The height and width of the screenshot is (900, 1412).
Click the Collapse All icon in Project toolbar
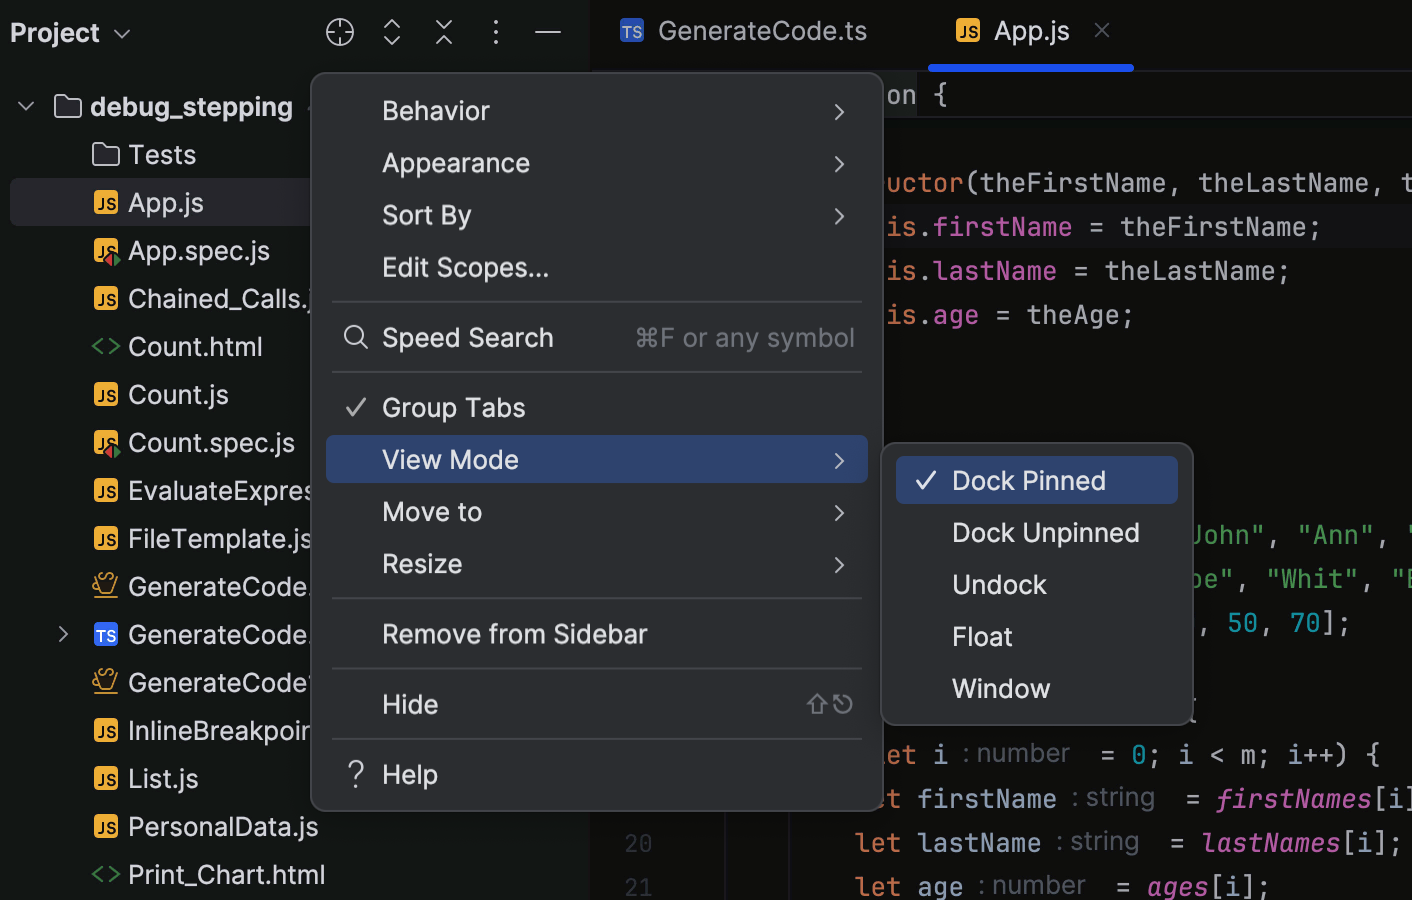(x=443, y=31)
